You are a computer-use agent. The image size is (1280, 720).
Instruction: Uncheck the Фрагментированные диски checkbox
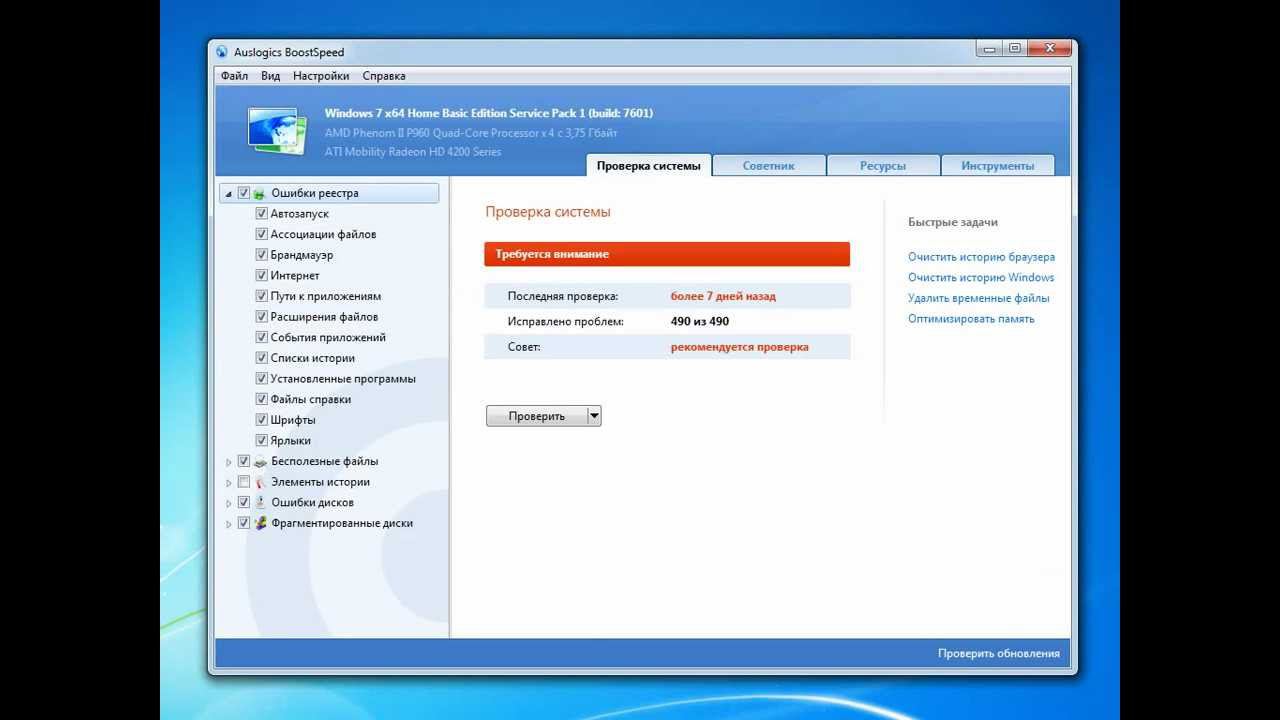tap(244, 523)
